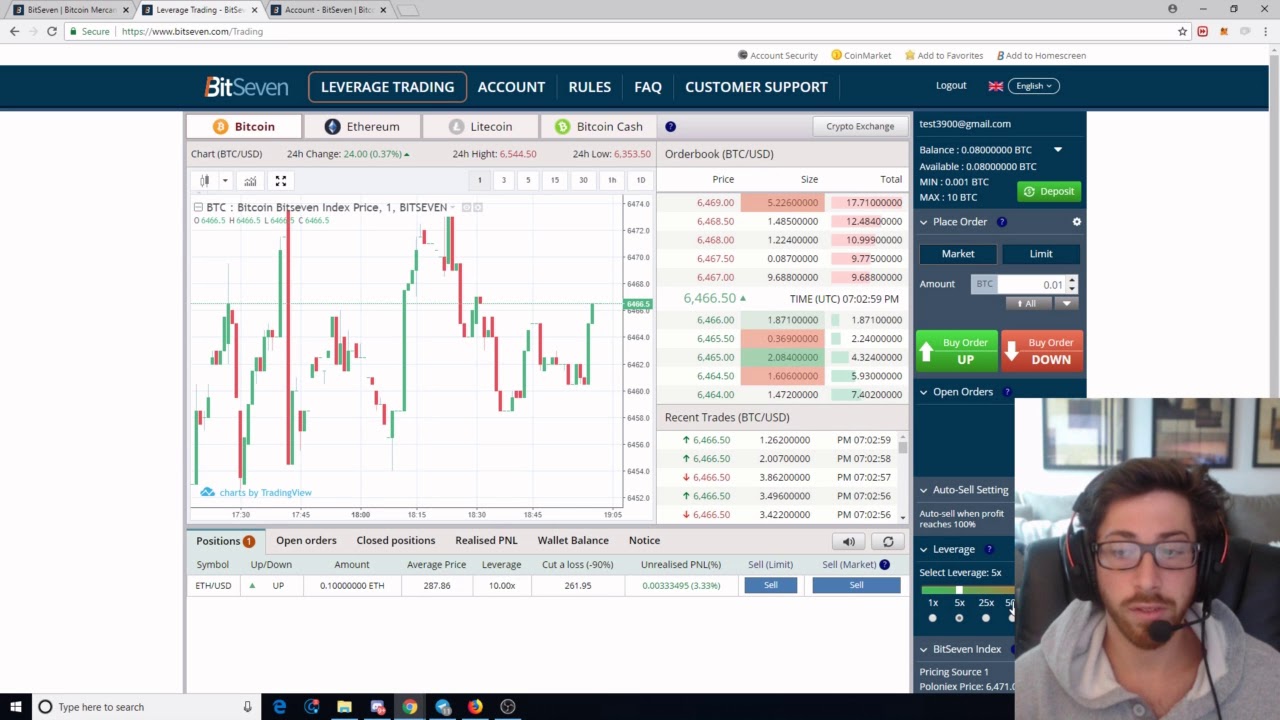Go back in the browser
Viewport: 1280px width, 720px height.
pos(14,31)
